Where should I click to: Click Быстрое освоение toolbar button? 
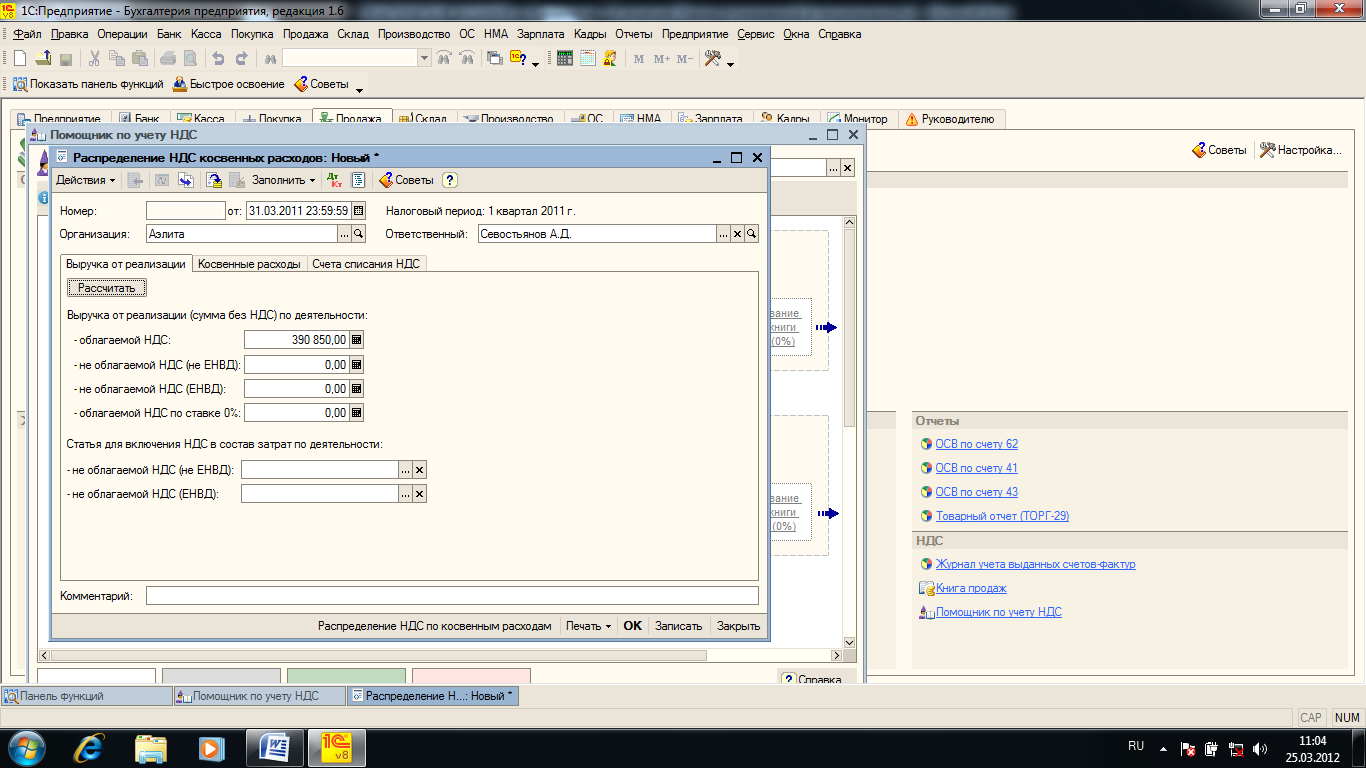pyautogui.click(x=229, y=84)
